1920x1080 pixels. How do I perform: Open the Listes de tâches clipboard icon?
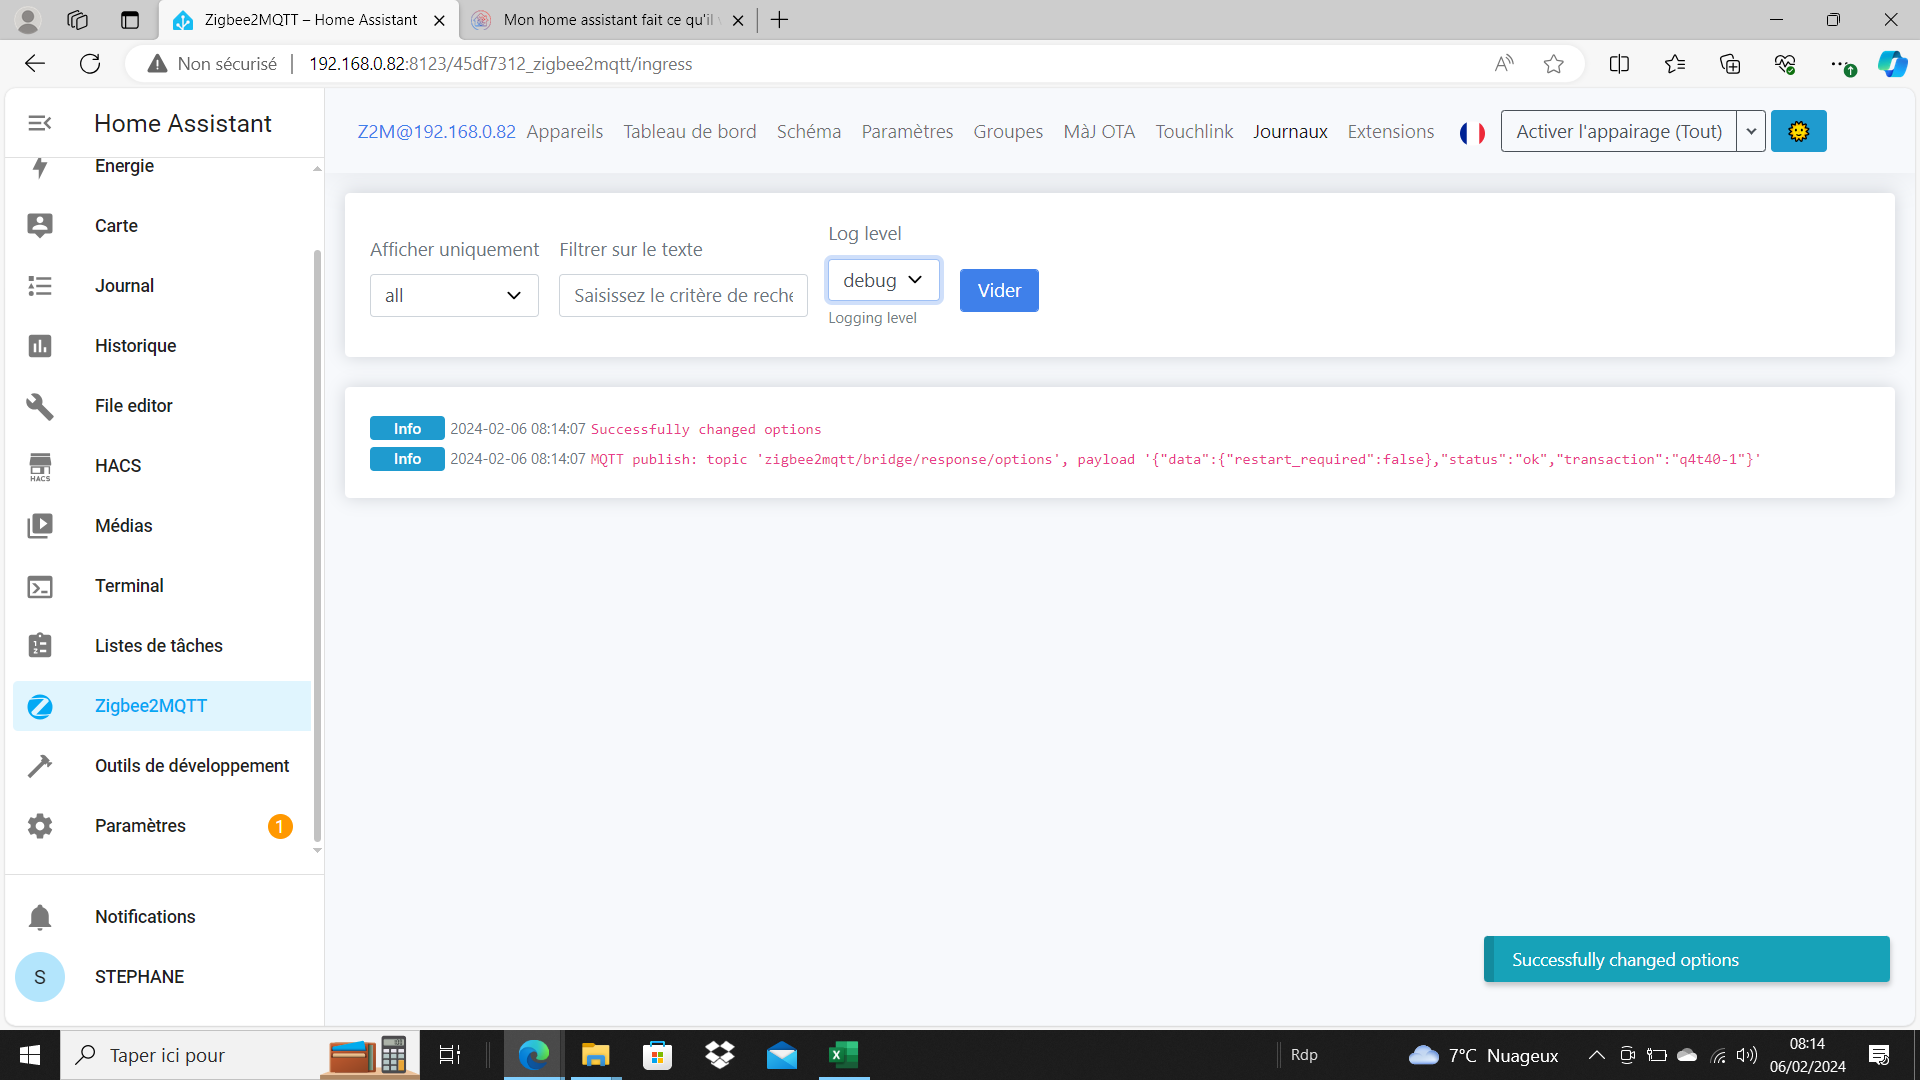click(x=40, y=646)
